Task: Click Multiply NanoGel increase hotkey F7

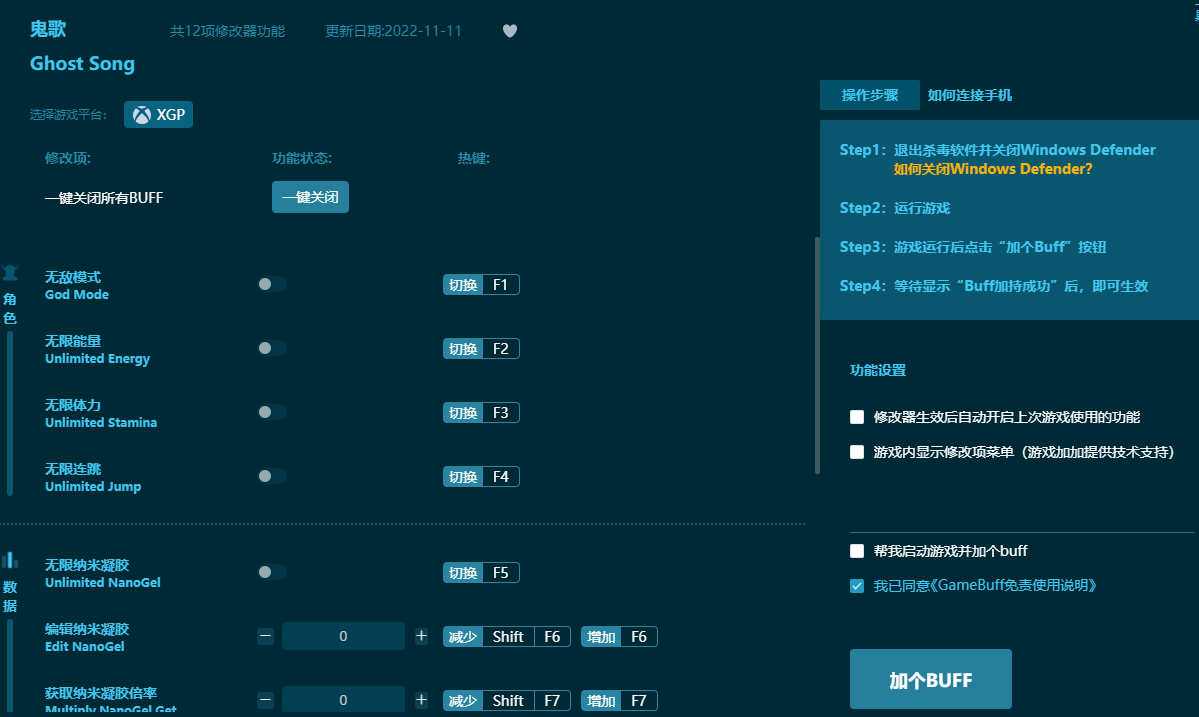Action: pyautogui.click(x=619, y=701)
